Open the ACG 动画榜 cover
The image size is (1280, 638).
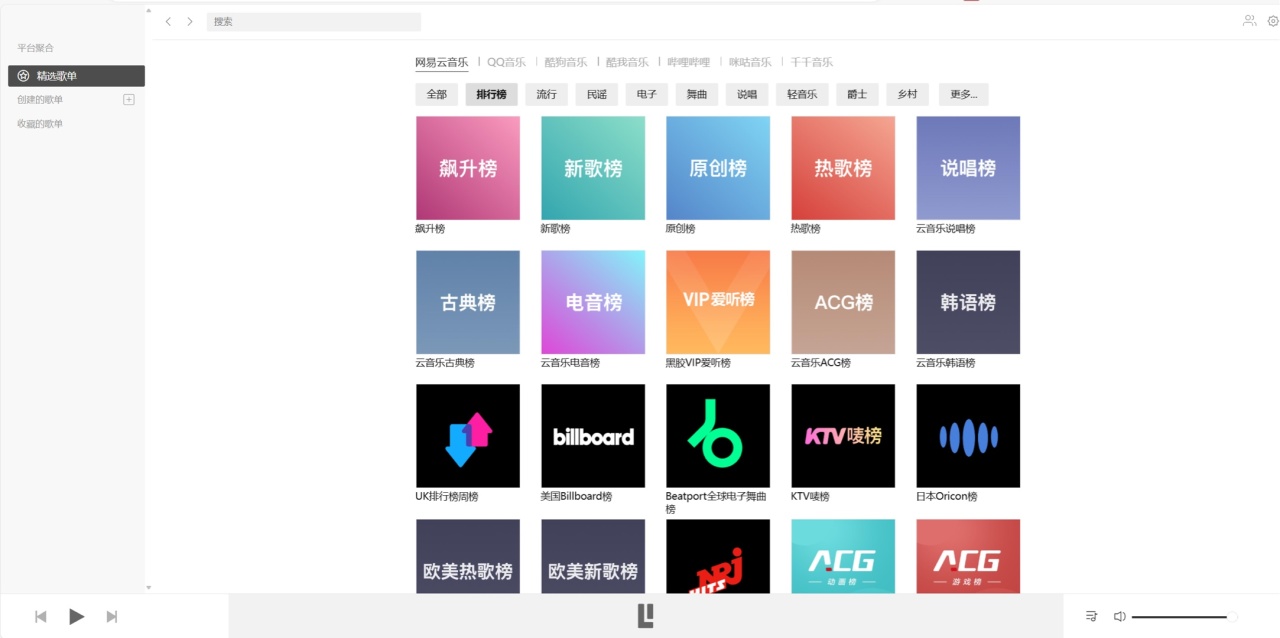[x=843, y=556]
